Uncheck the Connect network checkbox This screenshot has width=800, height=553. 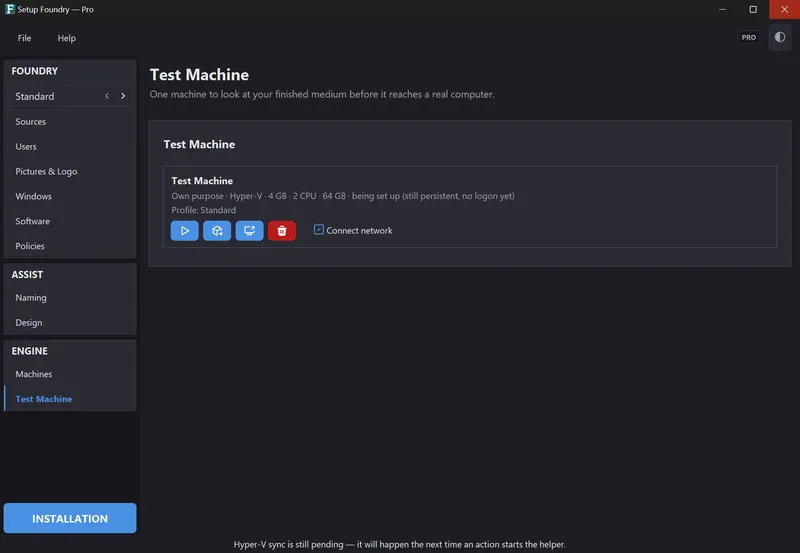pos(318,230)
